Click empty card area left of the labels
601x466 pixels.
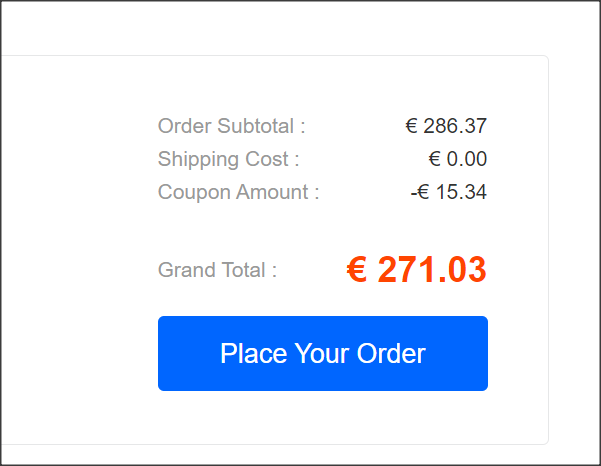click(x=77, y=230)
